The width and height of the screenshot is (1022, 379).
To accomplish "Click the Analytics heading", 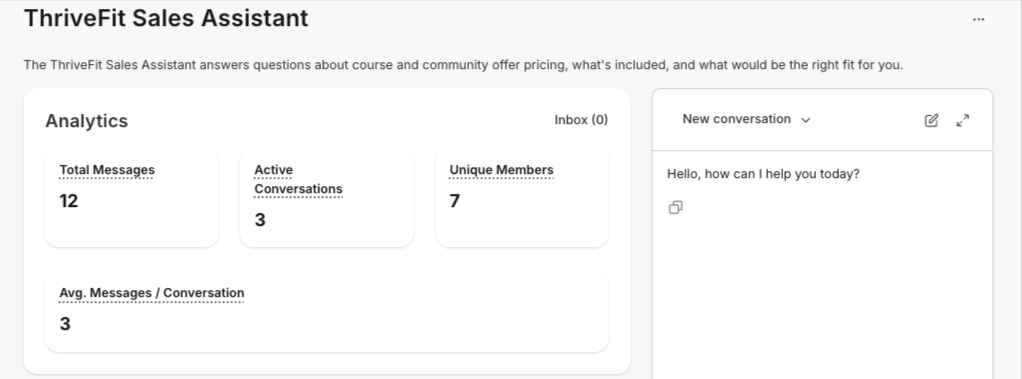I will point(87,121).
